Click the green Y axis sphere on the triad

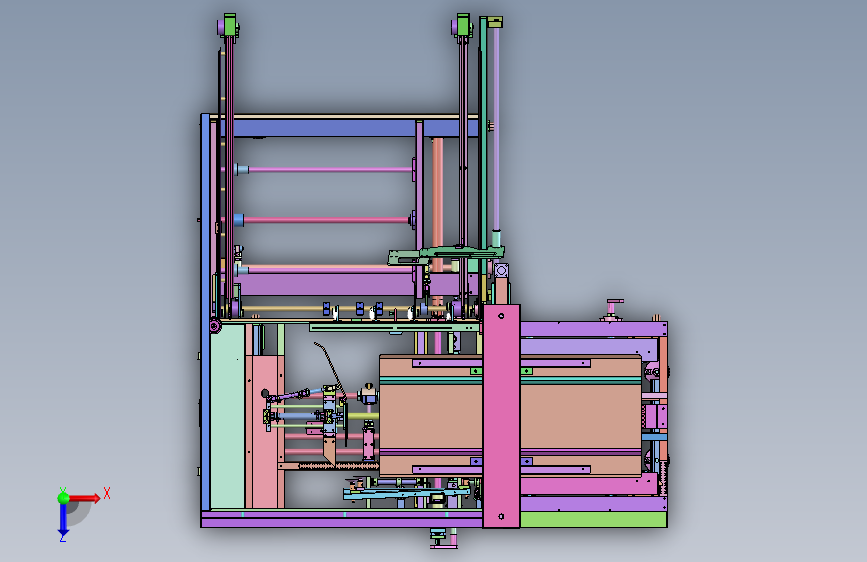point(64,498)
